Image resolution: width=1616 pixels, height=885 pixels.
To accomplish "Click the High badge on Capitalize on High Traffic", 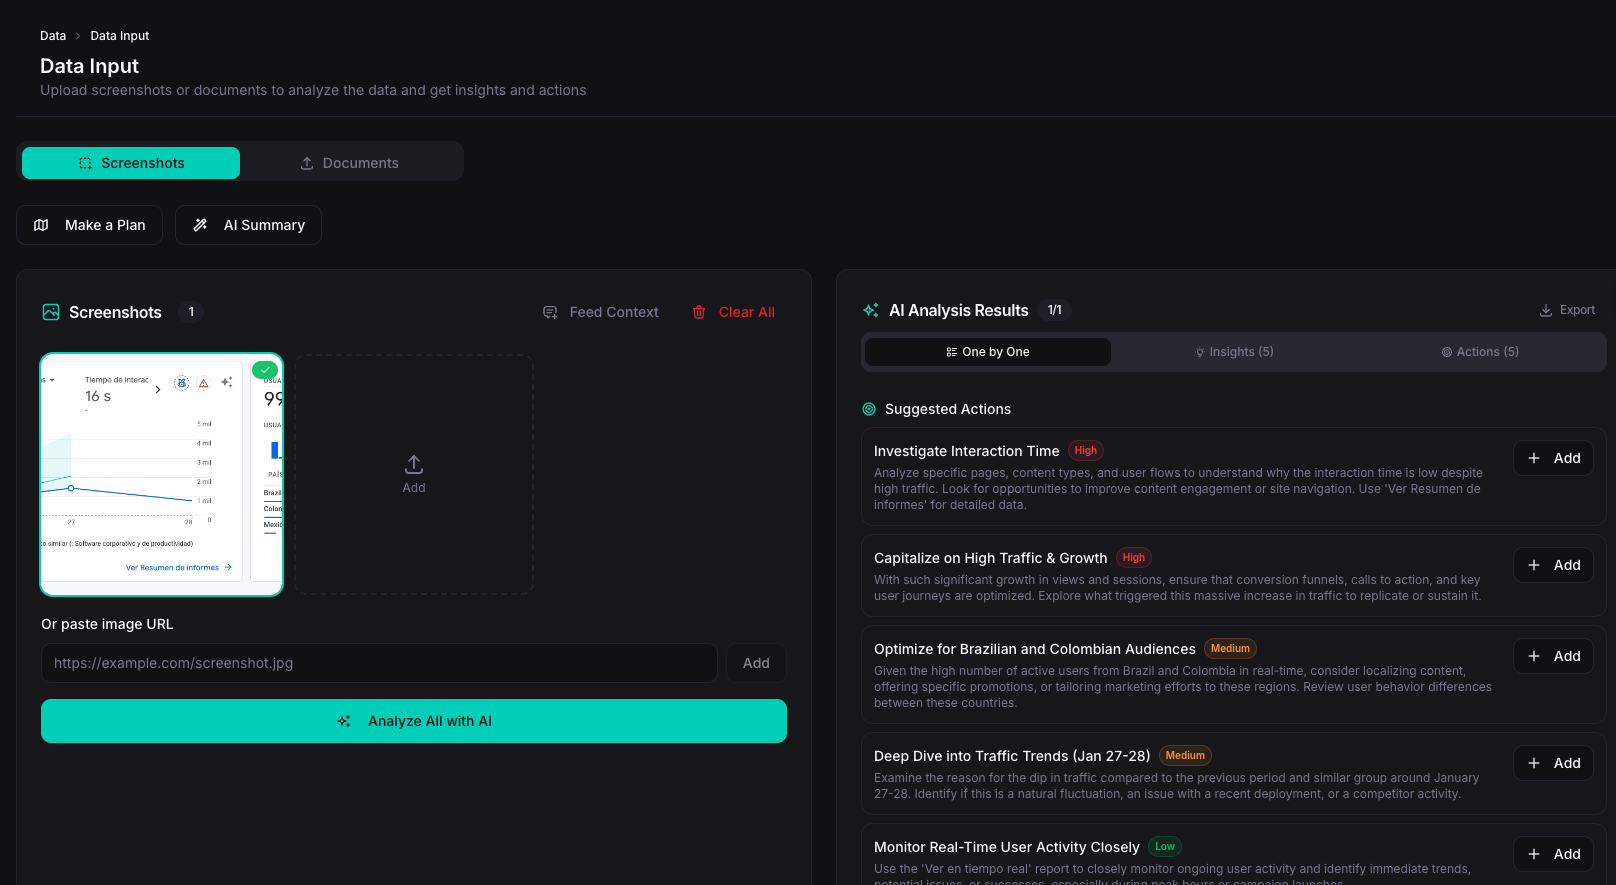I will (1134, 558).
